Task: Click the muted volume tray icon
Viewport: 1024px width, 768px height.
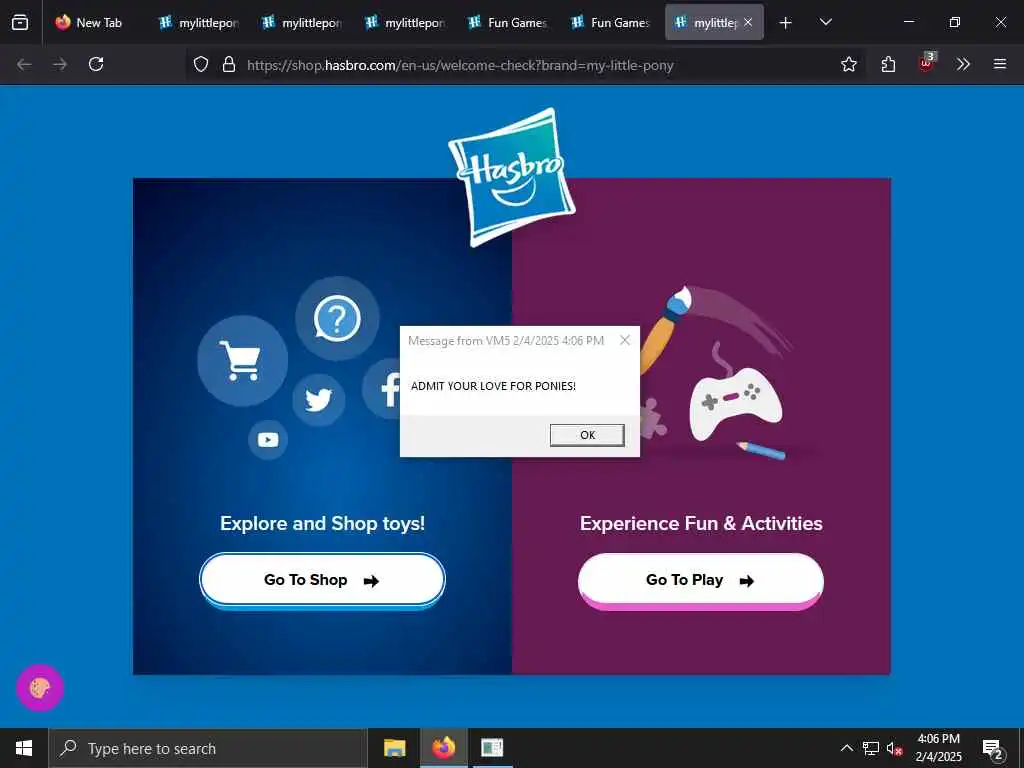Action: tap(894, 748)
